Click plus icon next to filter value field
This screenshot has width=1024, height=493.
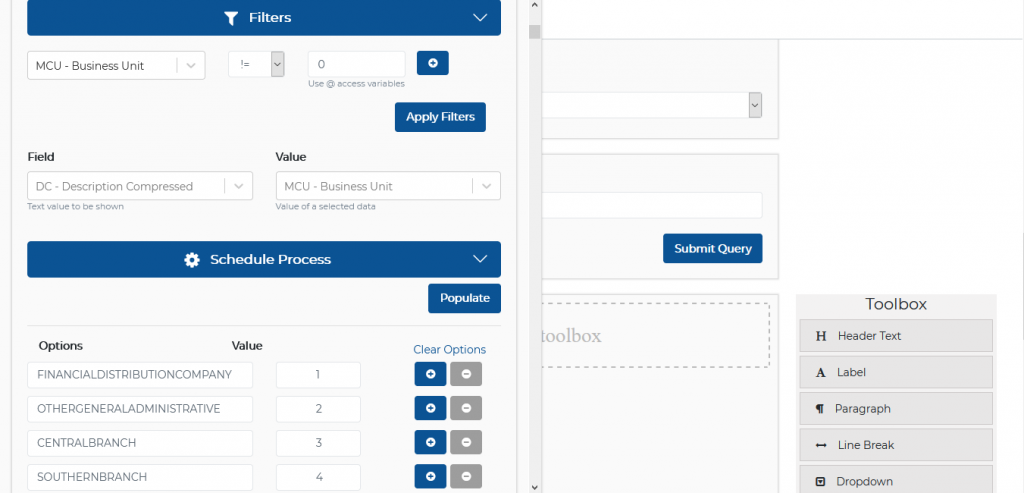point(432,63)
